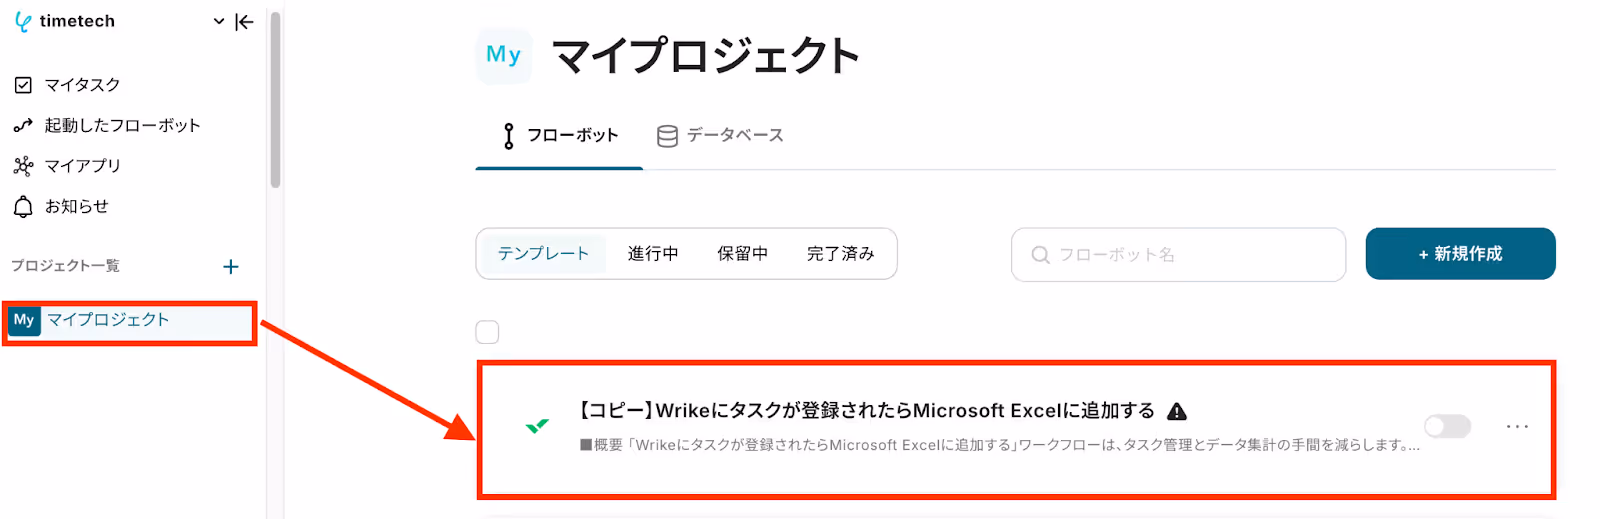Viewport: 1600px width, 519px height.
Task: Open マイアプリ in the sidebar
Action: [x=82, y=165]
